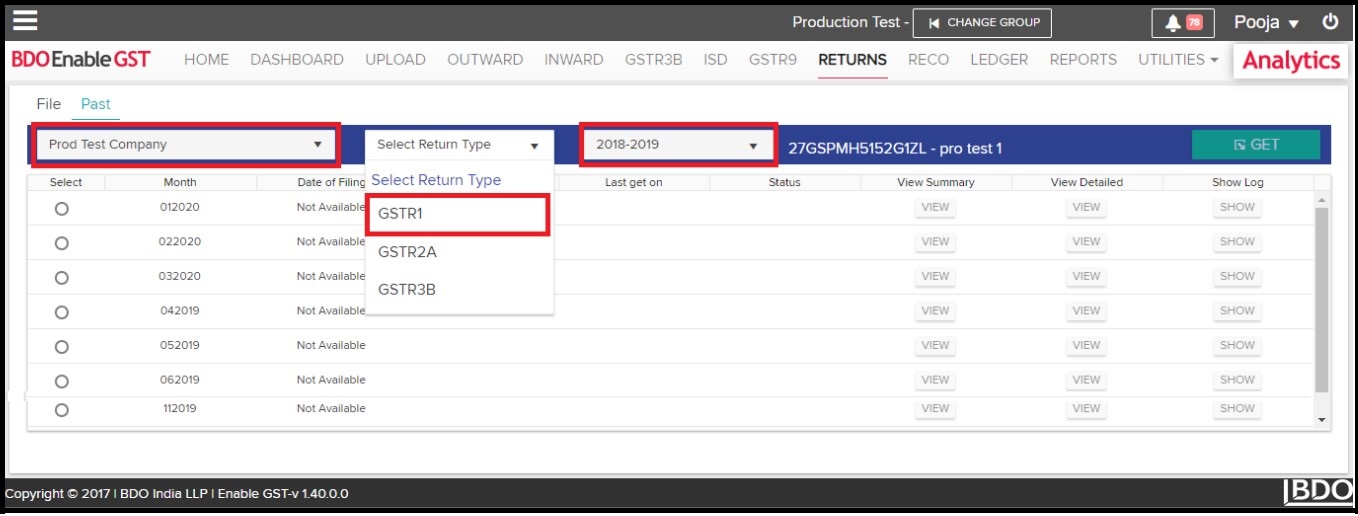Open the Analytics logo panel
Screen dimensions: 1358x516
point(1290,61)
